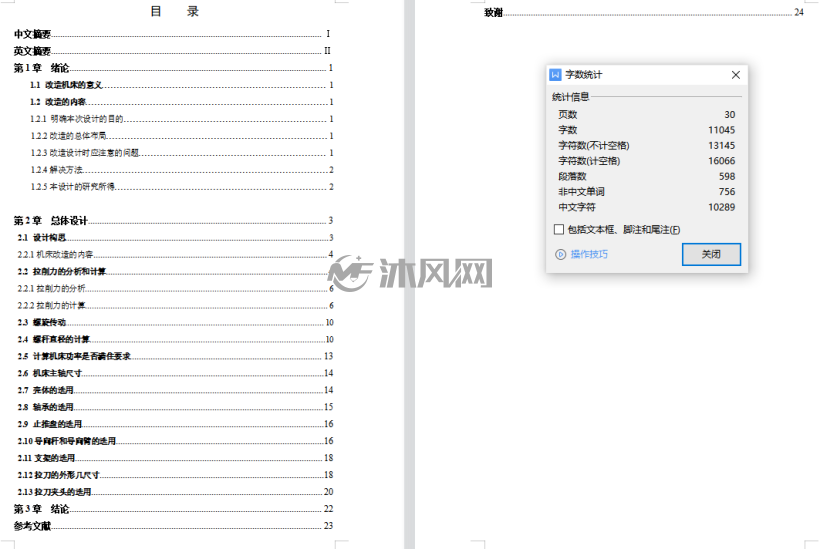
Task: Open entry 2.2.1 机床改造的内容
Action: coord(175,254)
